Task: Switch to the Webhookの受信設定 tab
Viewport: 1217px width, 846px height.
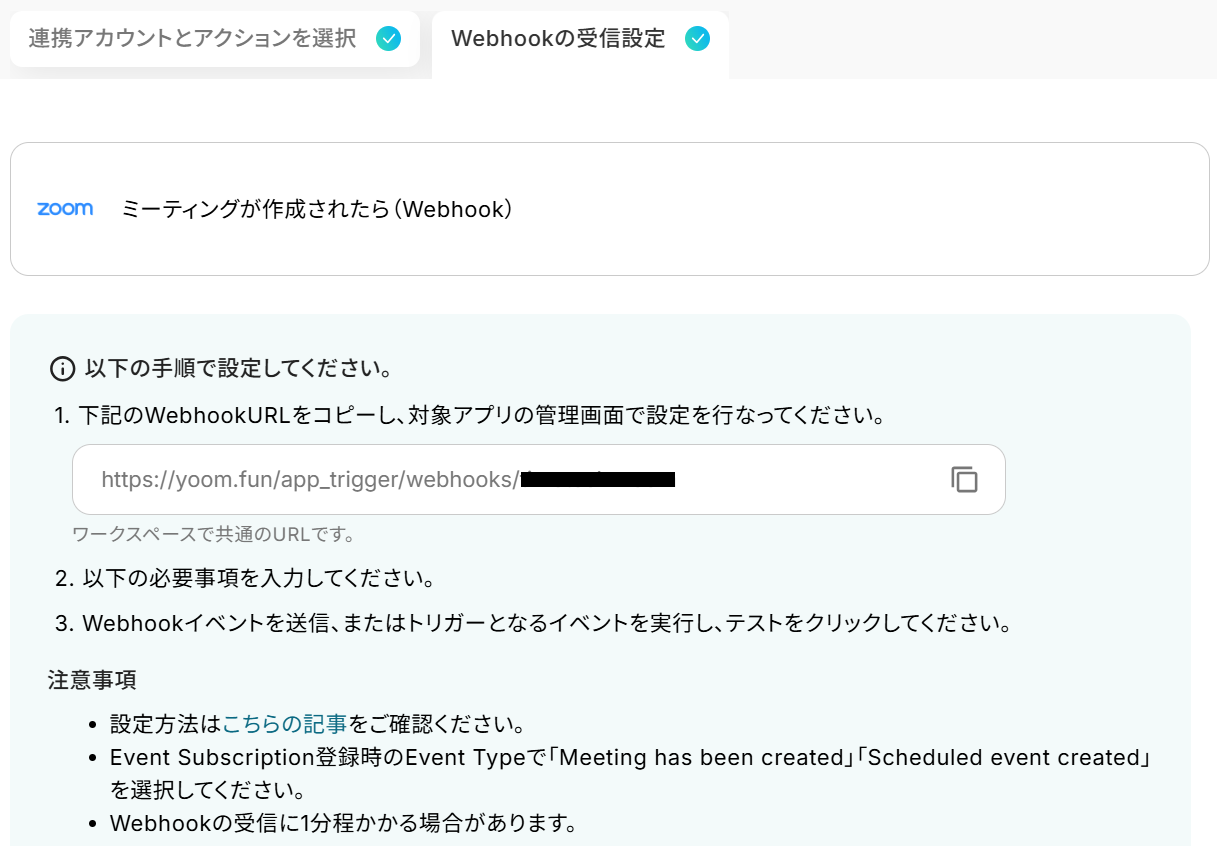Action: coord(558,39)
